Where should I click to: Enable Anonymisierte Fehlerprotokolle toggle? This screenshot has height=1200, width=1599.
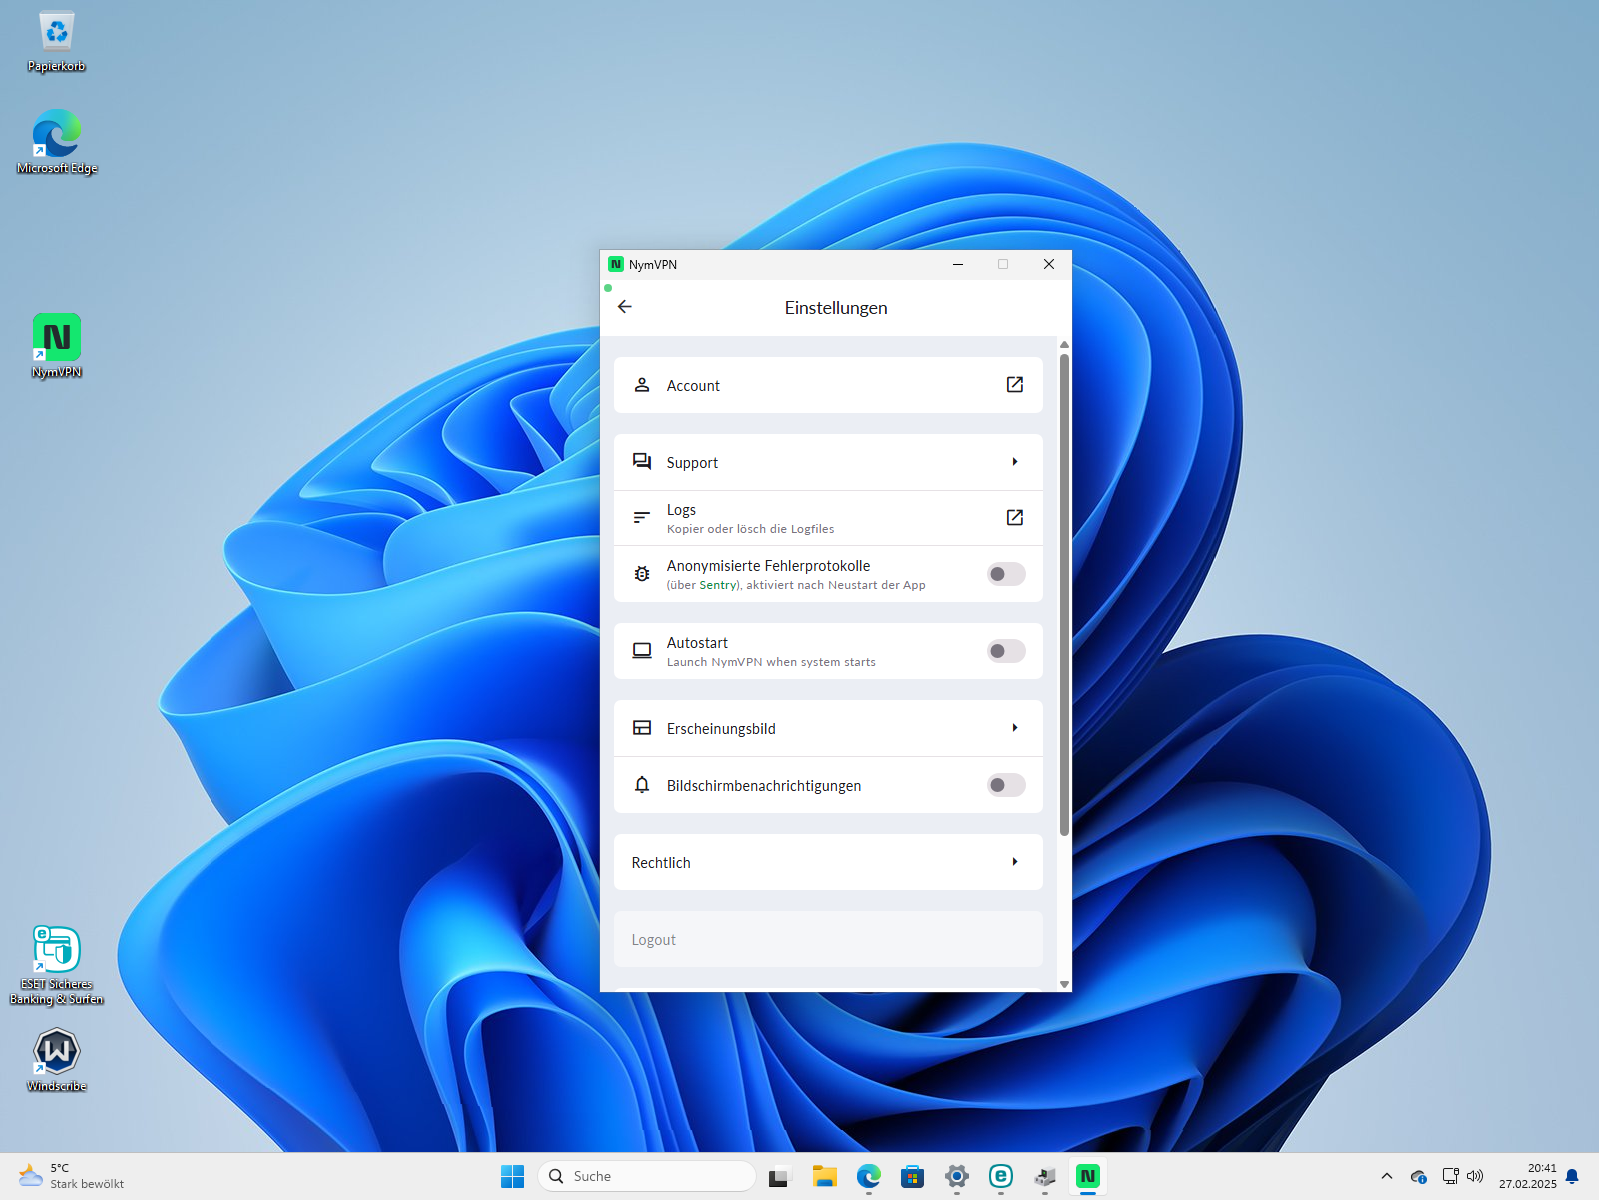[1006, 574]
